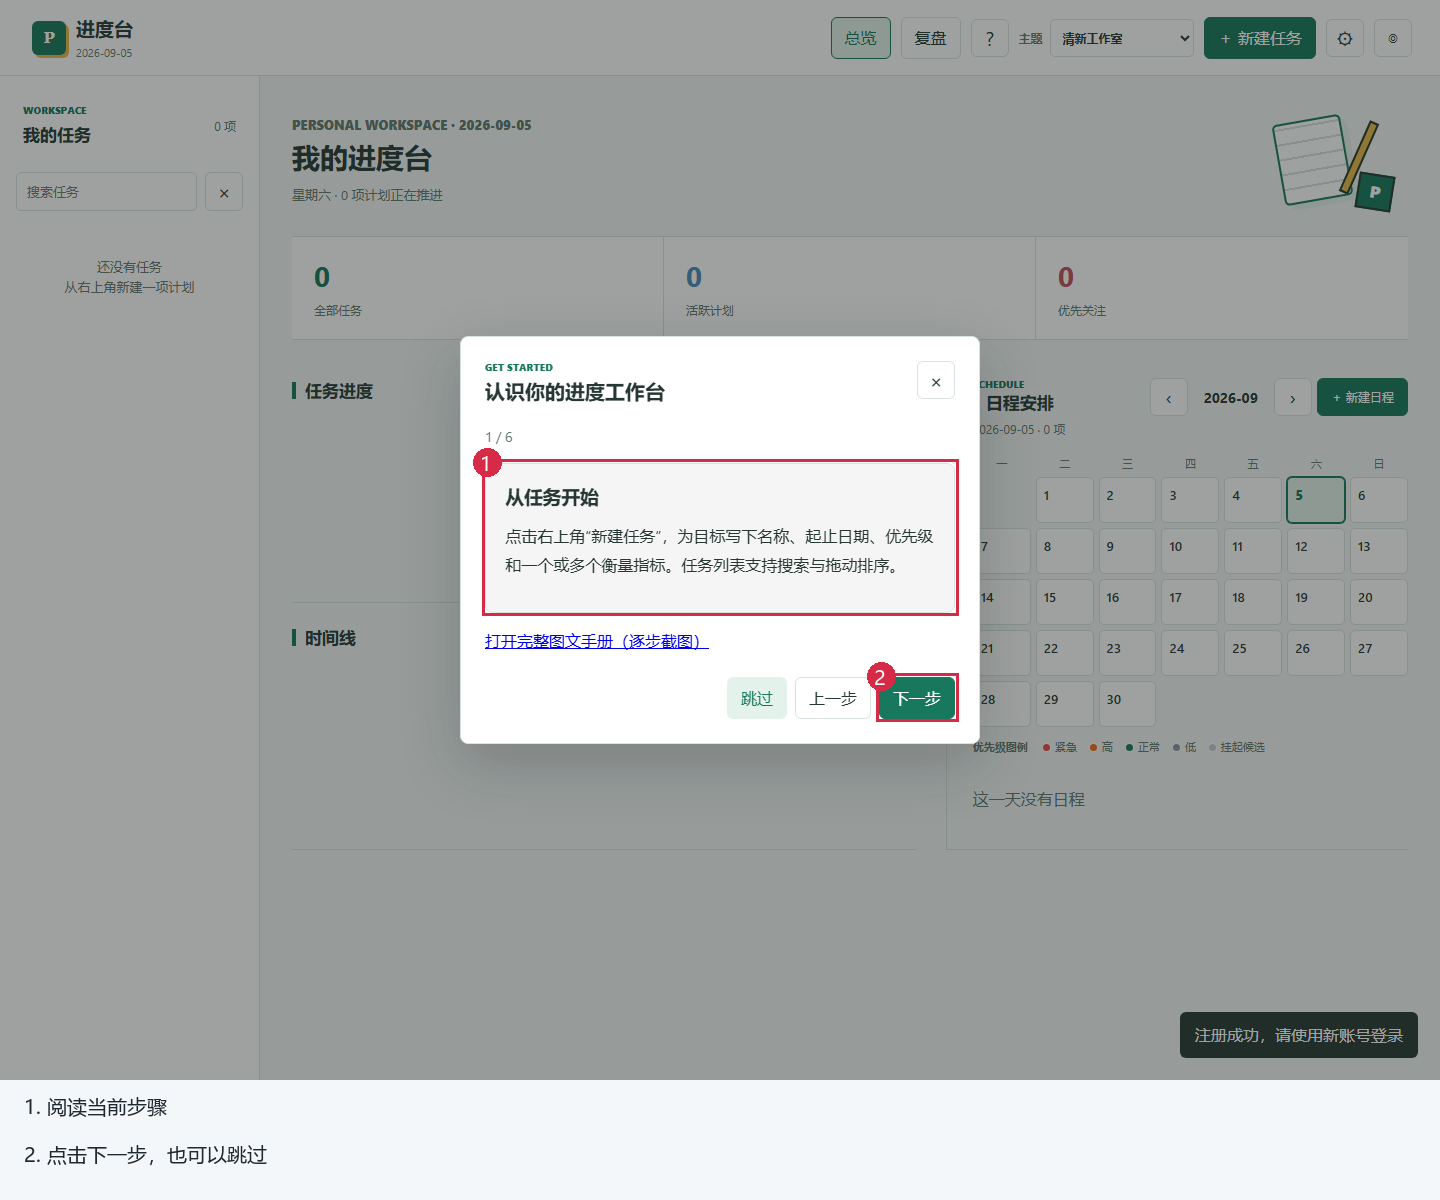The height and width of the screenshot is (1200, 1440).
Task: Click the 我的任务 sidebar heading
Action: (x=57, y=135)
